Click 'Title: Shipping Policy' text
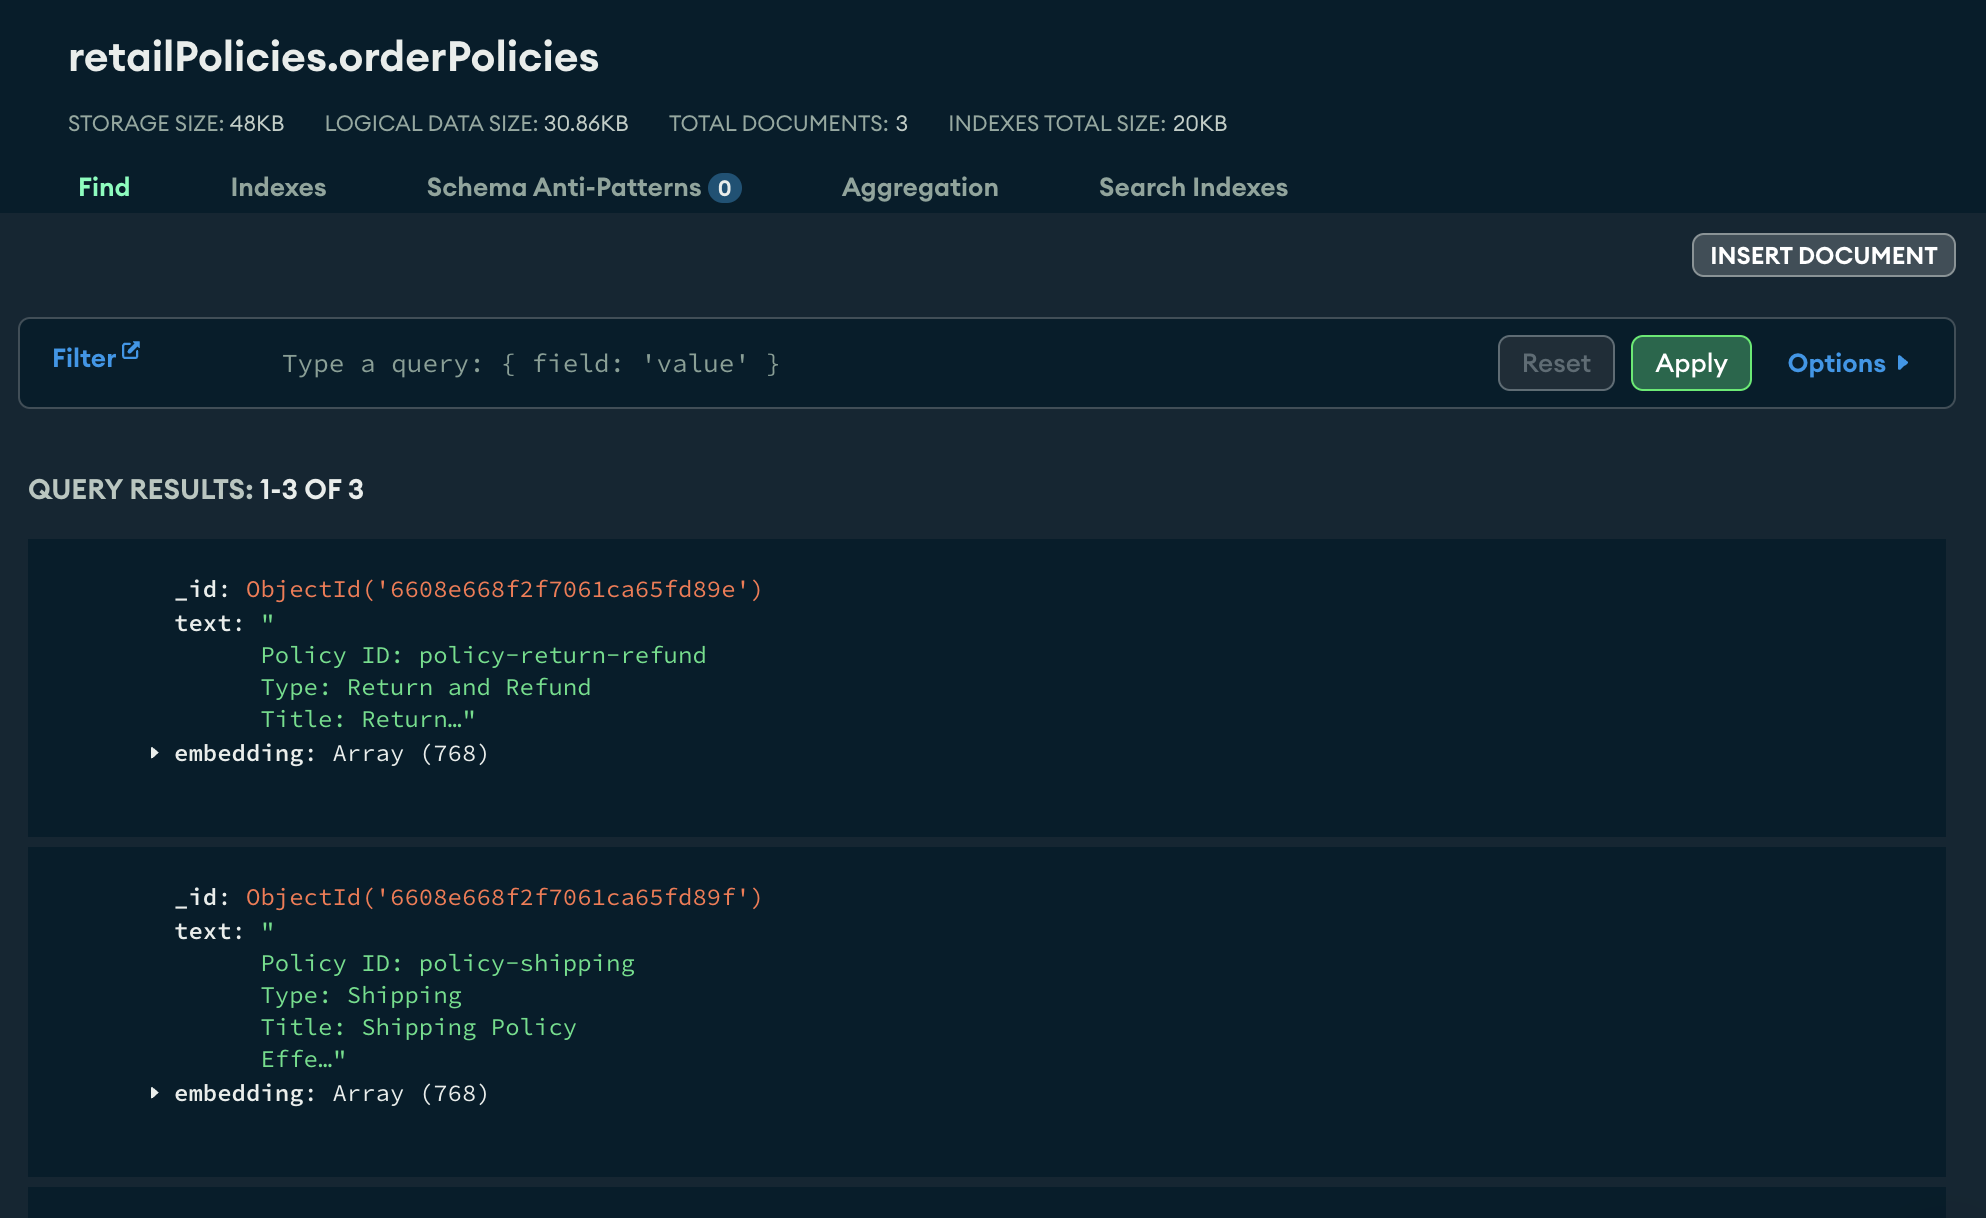The height and width of the screenshot is (1218, 1986). tap(419, 1027)
